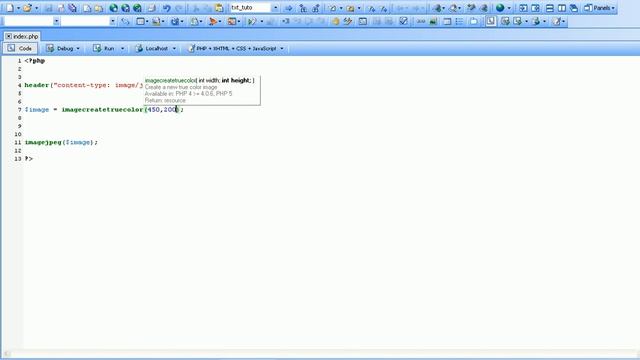Click the blue right arrow beside txt_tuto box
The width and height of the screenshot is (640, 360).
tap(289, 8)
